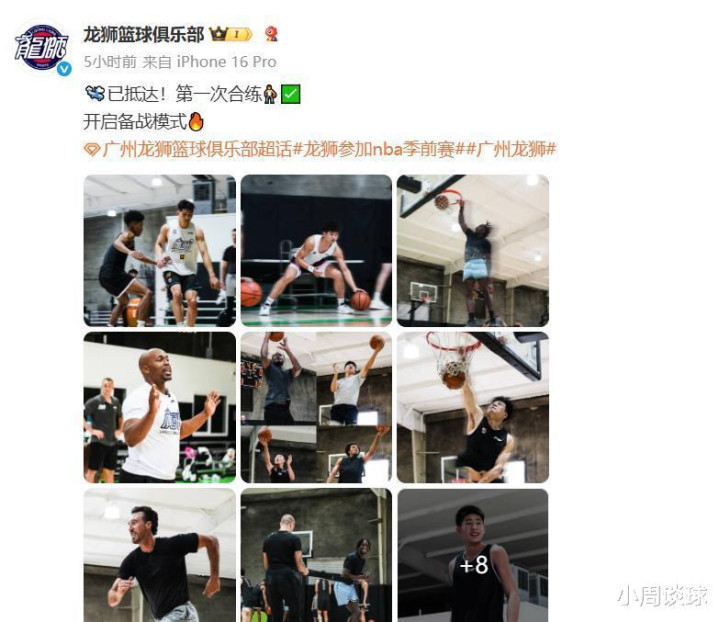The image size is (719, 622).
Task: Click the green checkmark emoji
Action: pyautogui.click(x=290, y=94)
